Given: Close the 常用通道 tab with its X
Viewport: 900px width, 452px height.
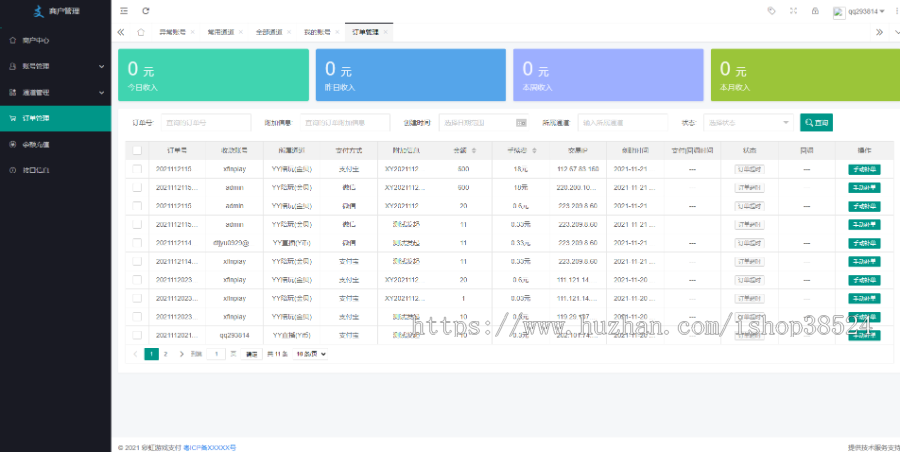Looking at the screenshot, I should click(240, 32).
